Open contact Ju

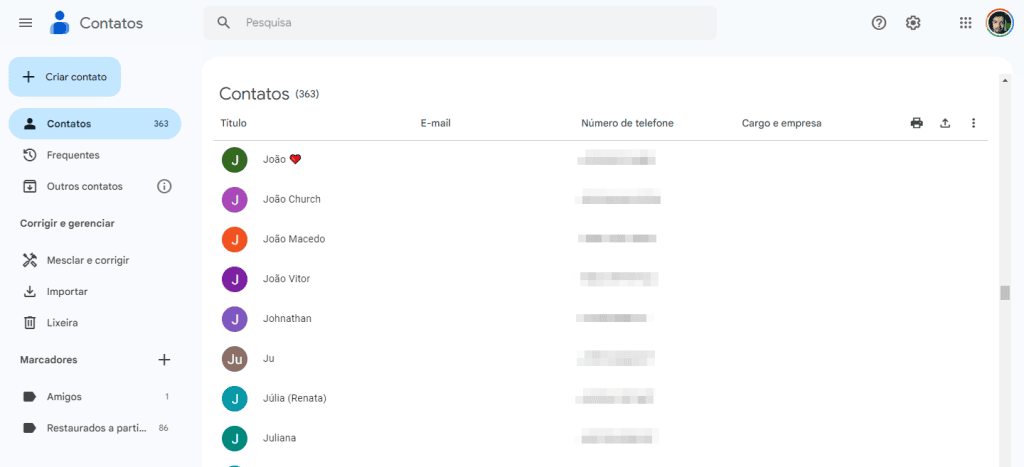268,359
